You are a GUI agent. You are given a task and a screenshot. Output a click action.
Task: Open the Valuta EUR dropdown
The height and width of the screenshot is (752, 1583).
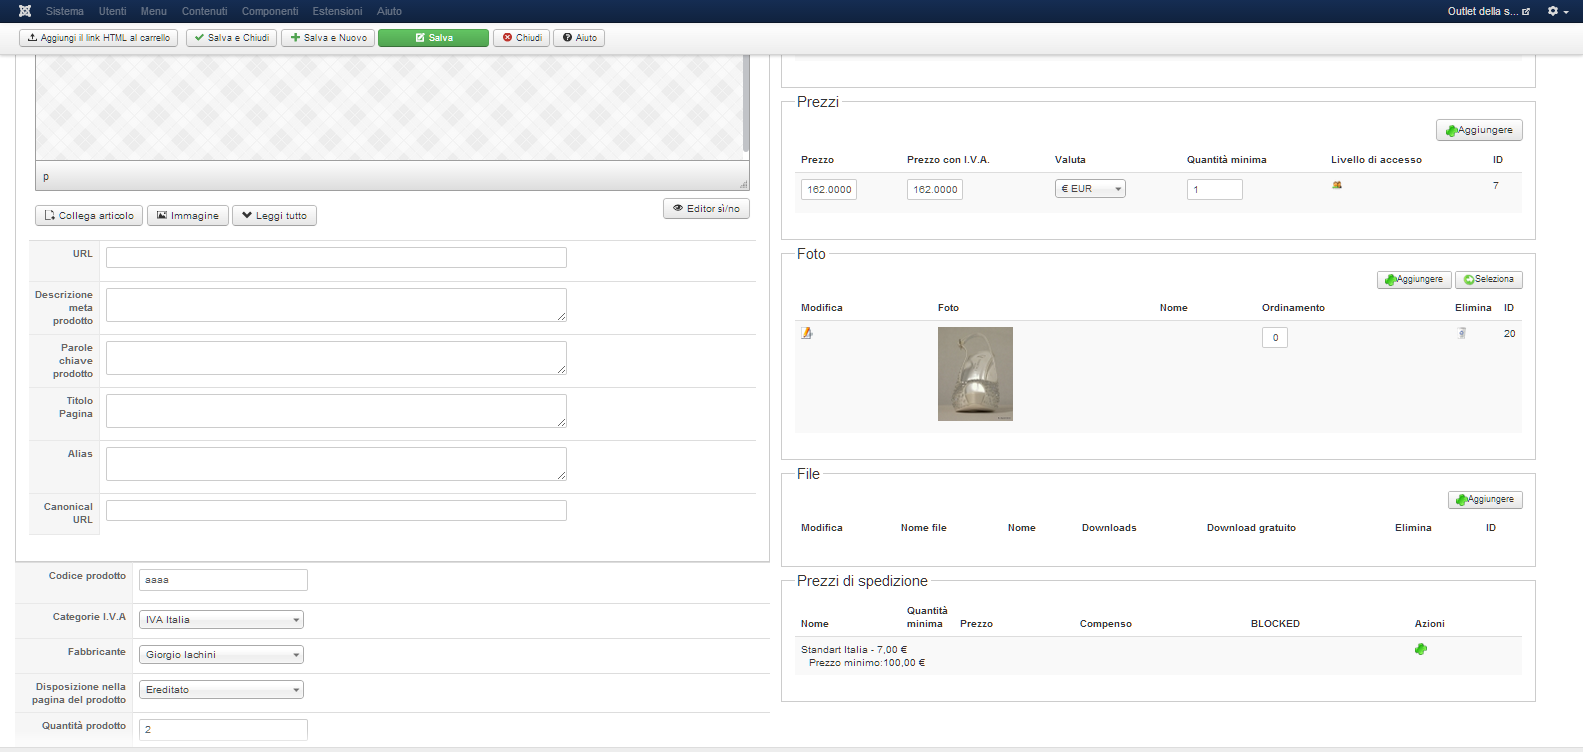1090,188
